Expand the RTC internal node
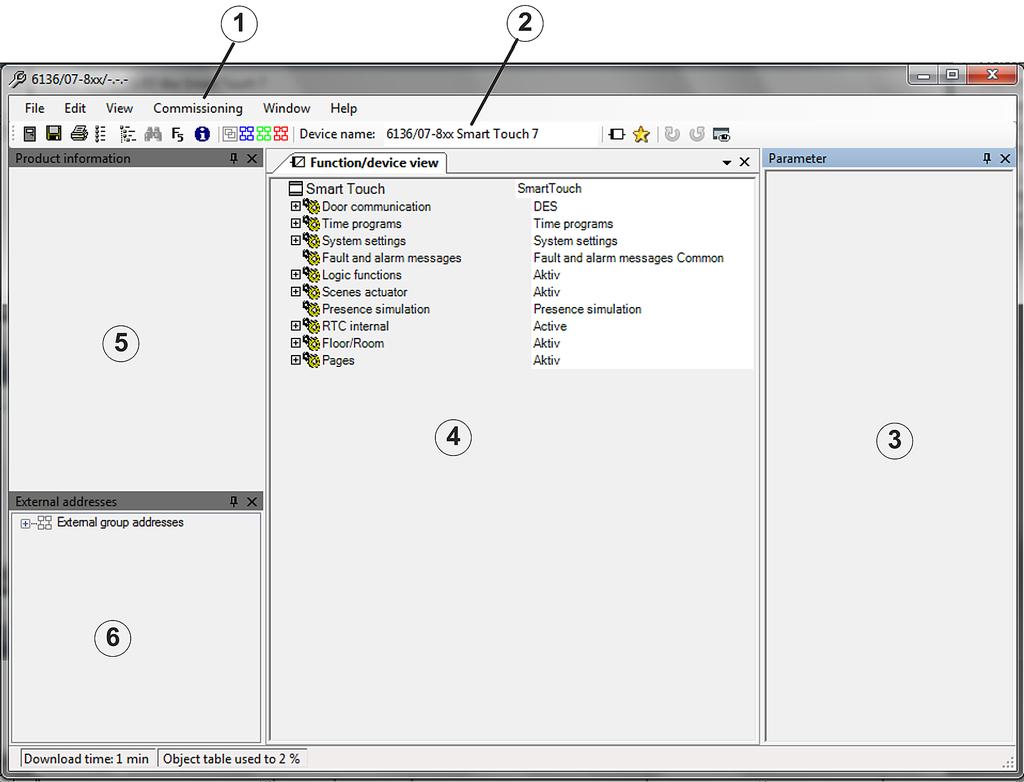Screen dimensions: 1024x782 click(x=296, y=325)
